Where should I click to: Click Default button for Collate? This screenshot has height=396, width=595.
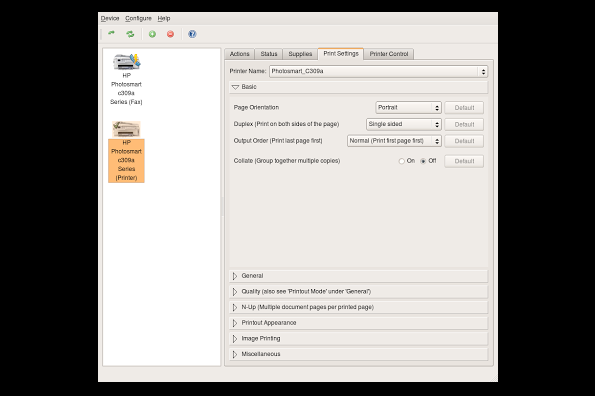(x=464, y=161)
